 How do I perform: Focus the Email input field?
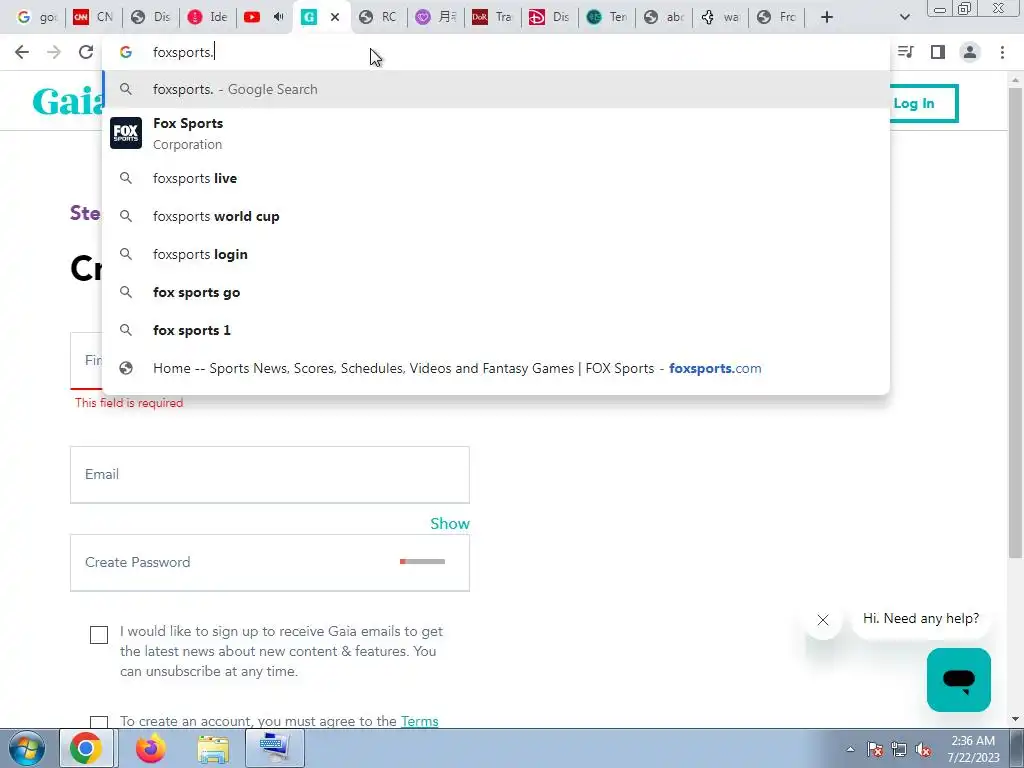(x=270, y=475)
